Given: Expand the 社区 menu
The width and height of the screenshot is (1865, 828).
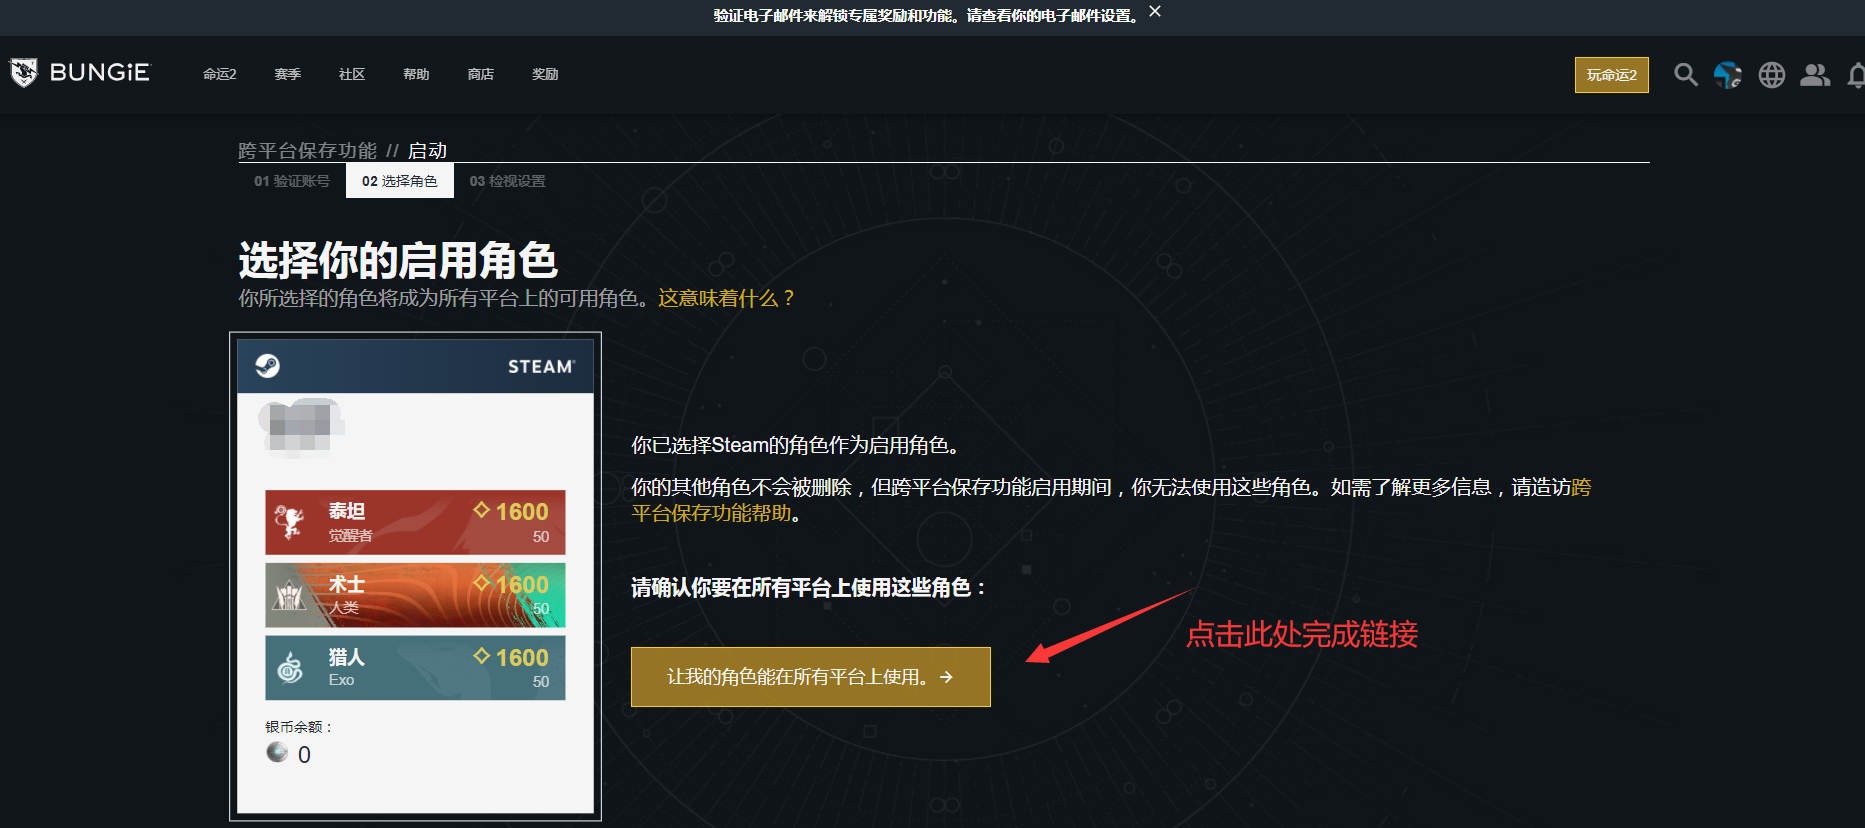Looking at the screenshot, I should click(352, 74).
